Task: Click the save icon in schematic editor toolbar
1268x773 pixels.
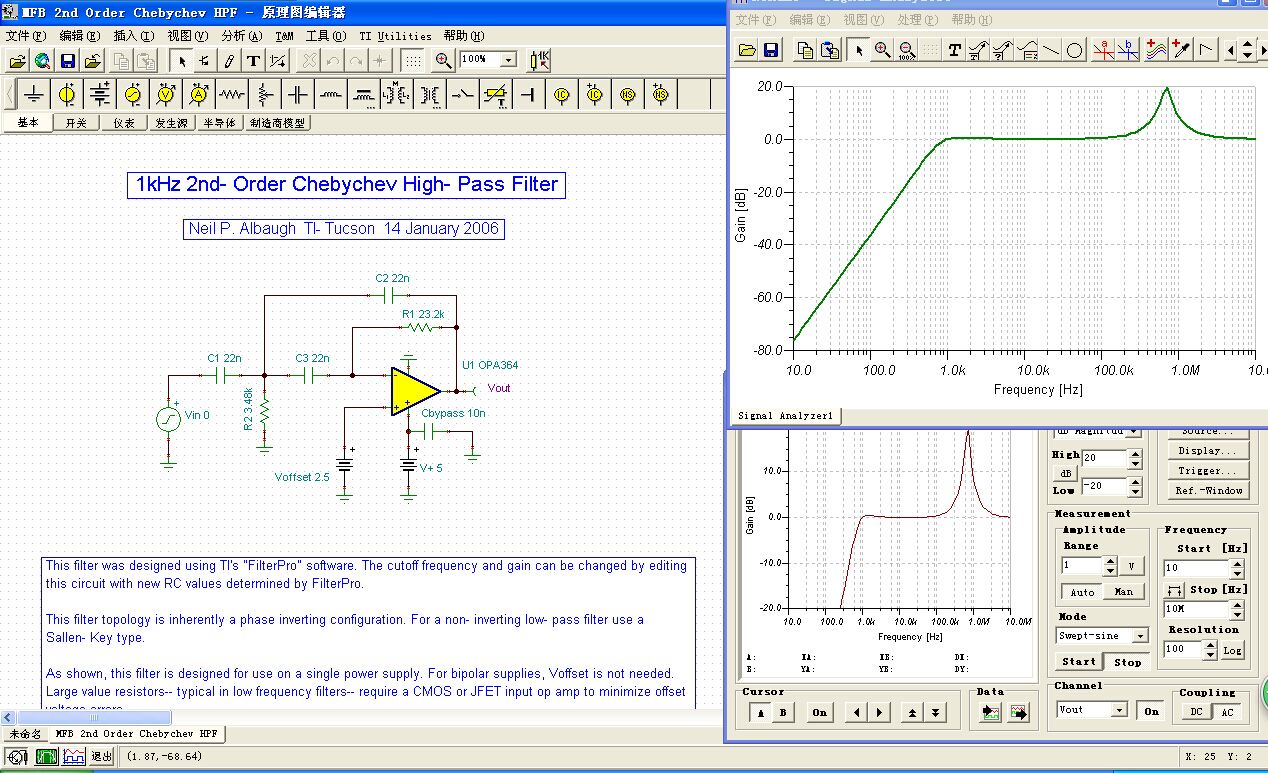Action: click(x=67, y=60)
